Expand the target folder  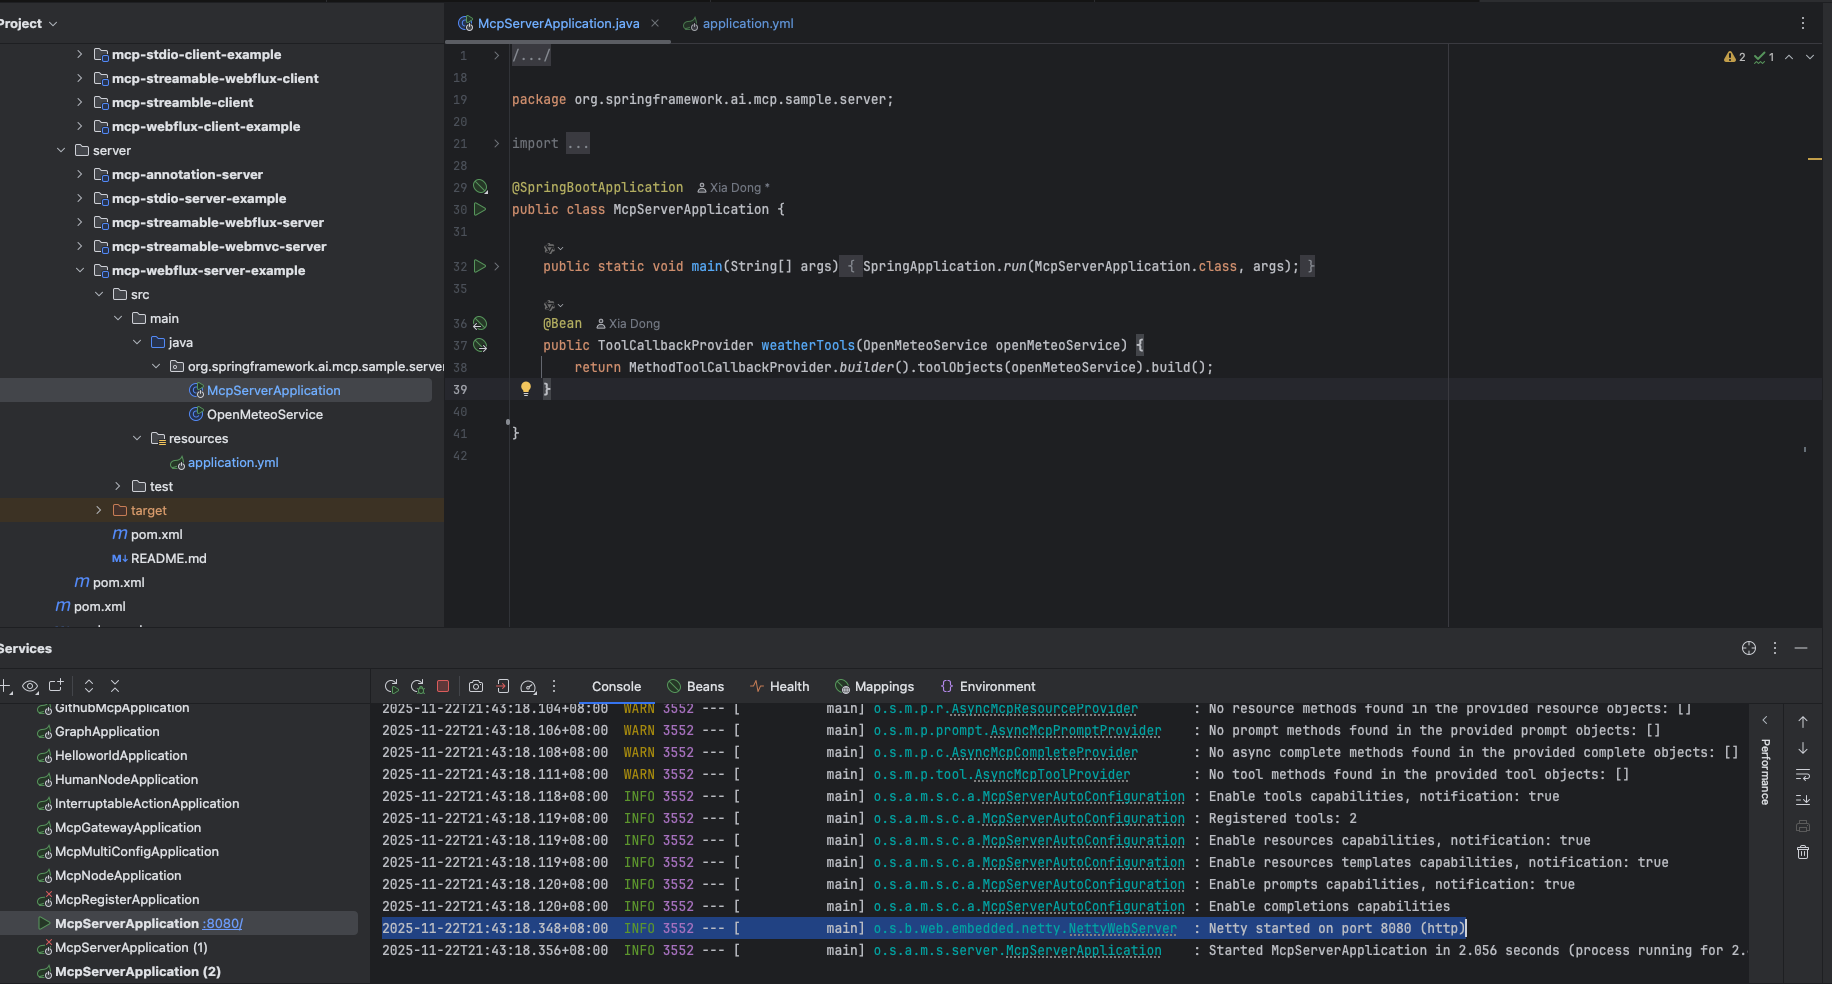tap(99, 510)
